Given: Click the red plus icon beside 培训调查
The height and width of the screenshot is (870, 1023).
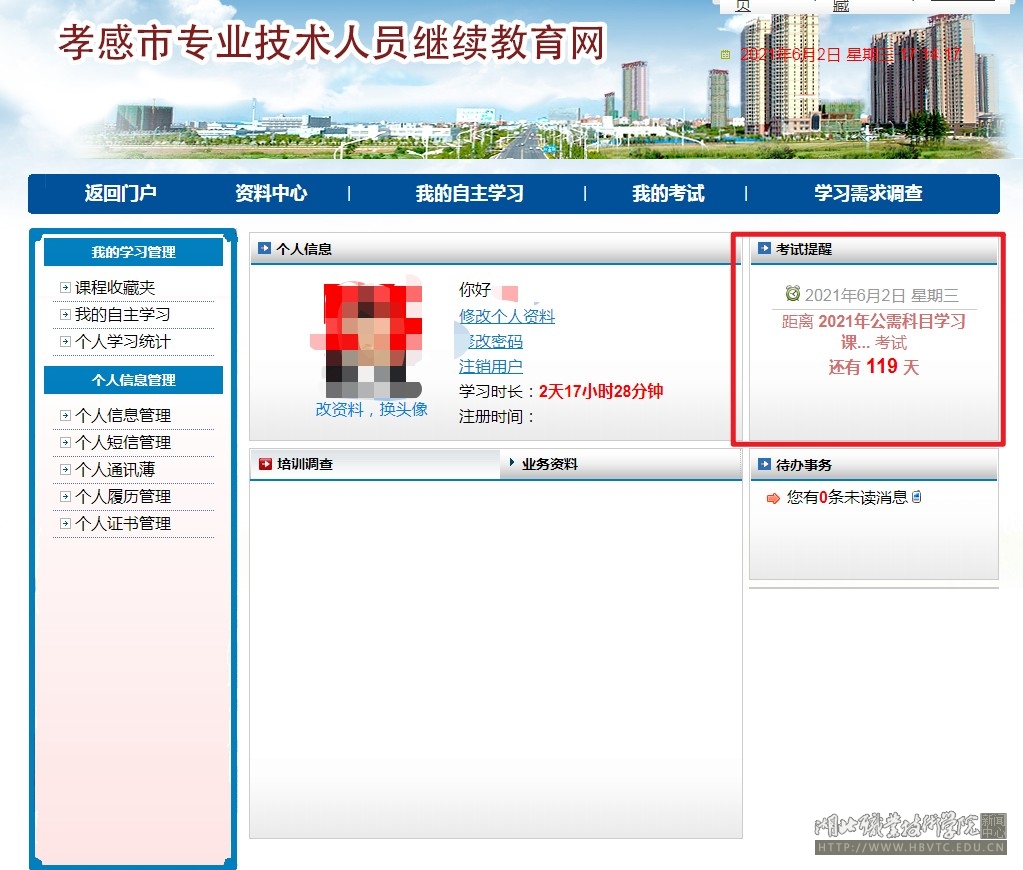Looking at the screenshot, I should click(x=265, y=464).
